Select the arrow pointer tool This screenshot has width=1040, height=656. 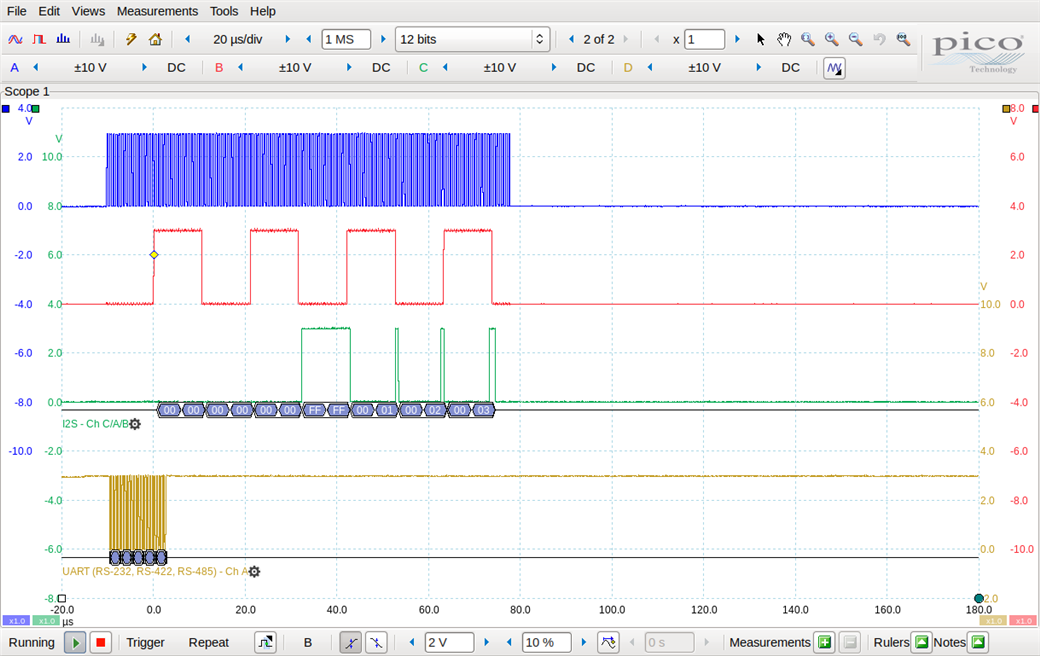tap(760, 39)
